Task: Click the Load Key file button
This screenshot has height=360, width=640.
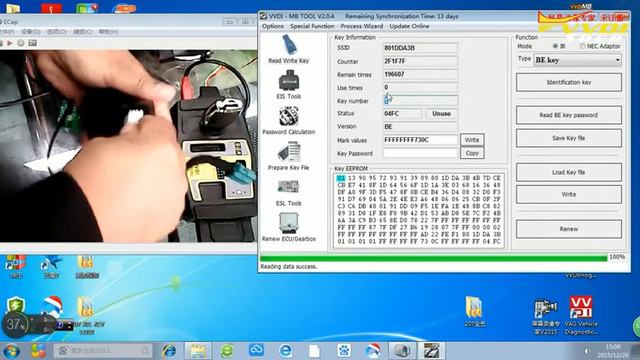Action: click(569, 172)
